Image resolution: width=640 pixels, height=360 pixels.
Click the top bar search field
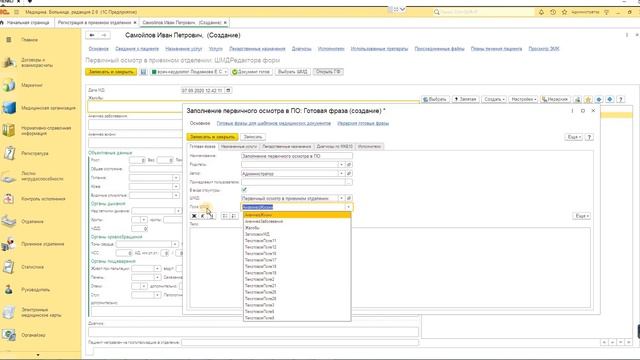(483, 12)
